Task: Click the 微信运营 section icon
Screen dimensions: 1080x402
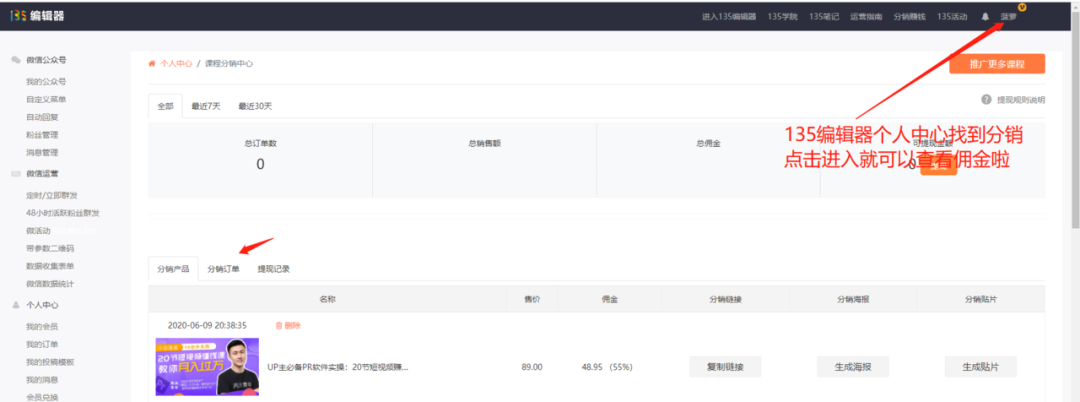Action: [16, 174]
